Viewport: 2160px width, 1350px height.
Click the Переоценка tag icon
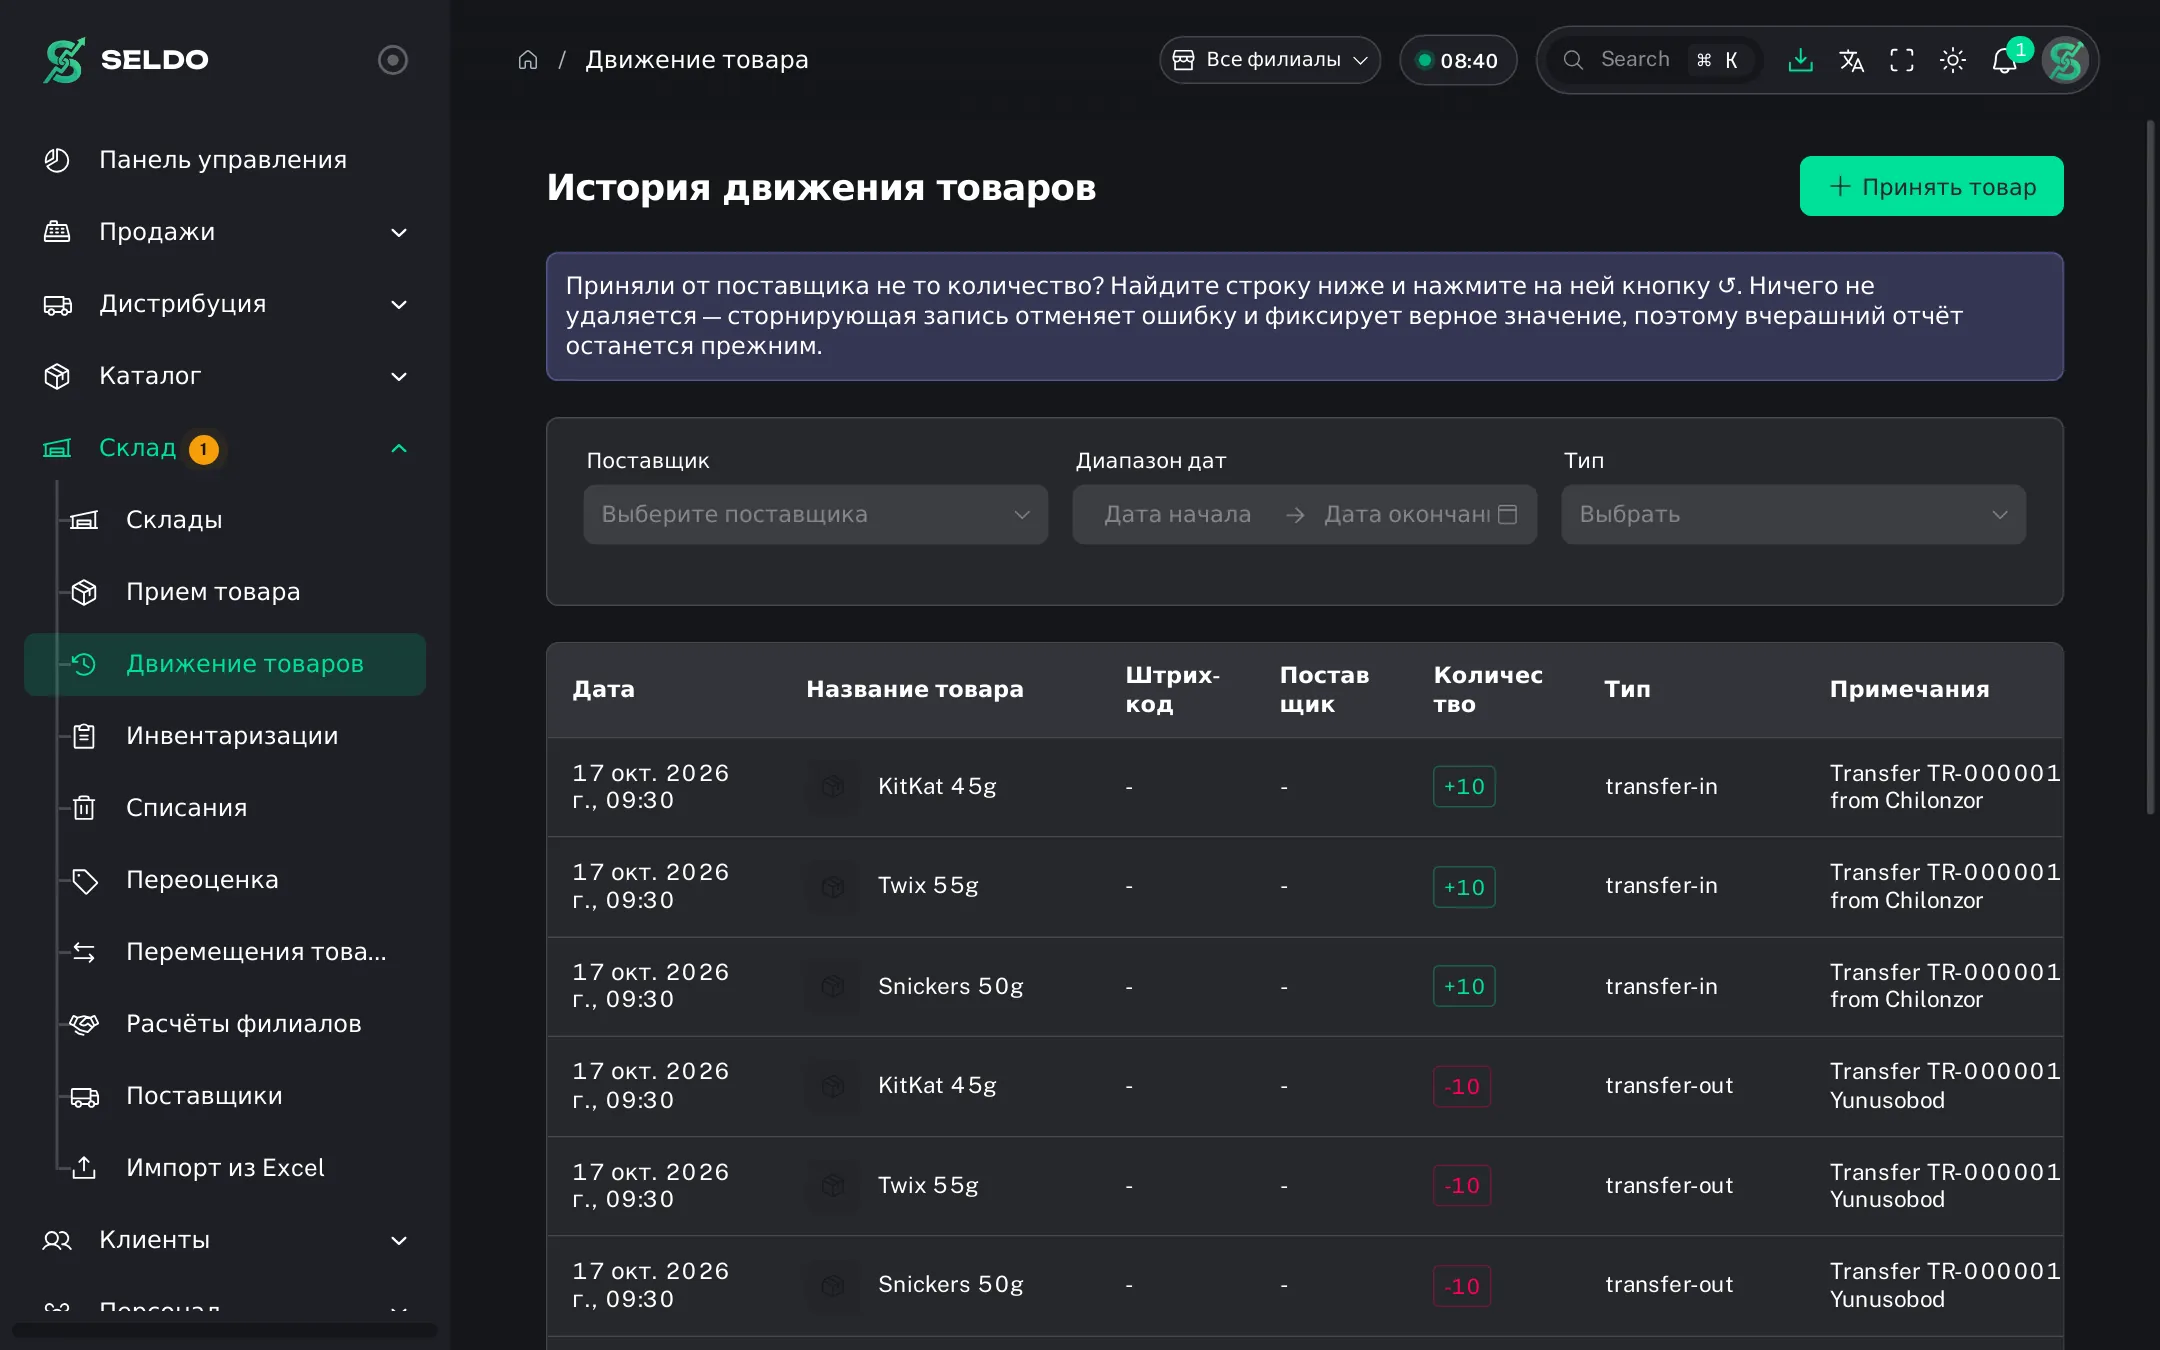point(84,880)
